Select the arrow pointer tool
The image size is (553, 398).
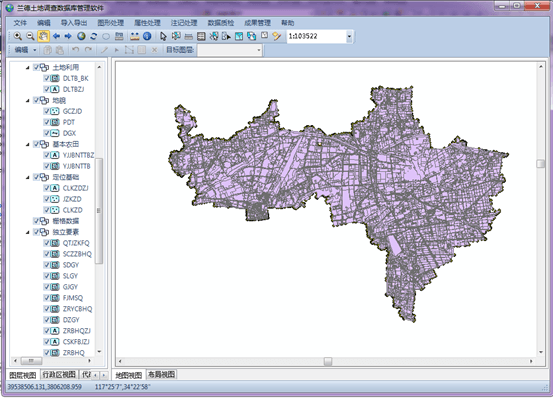(x=163, y=36)
